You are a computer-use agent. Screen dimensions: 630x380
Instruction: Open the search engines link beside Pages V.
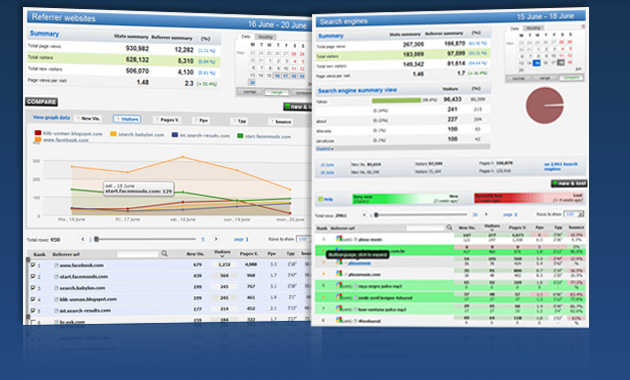[x=561, y=166]
